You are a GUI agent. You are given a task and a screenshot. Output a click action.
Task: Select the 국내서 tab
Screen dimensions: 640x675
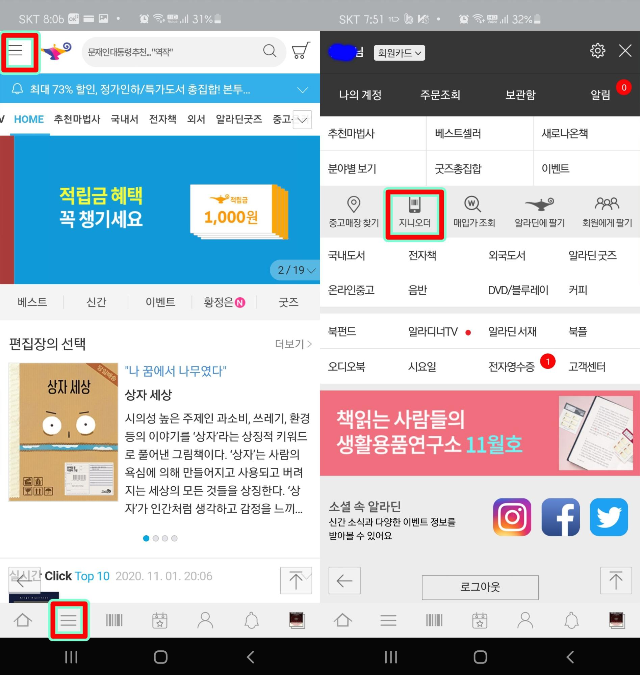point(124,119)
